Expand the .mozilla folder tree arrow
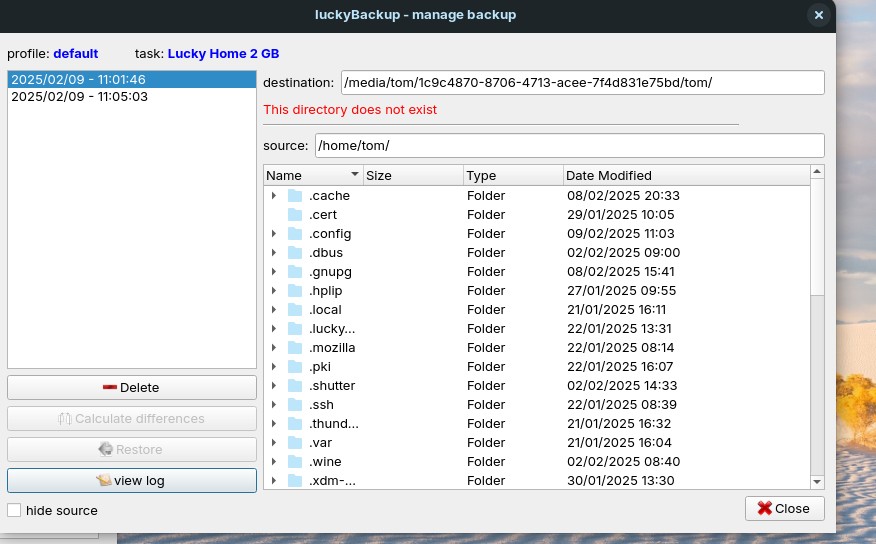The width and height of the screenshot is (876, 544). [274, 347]
